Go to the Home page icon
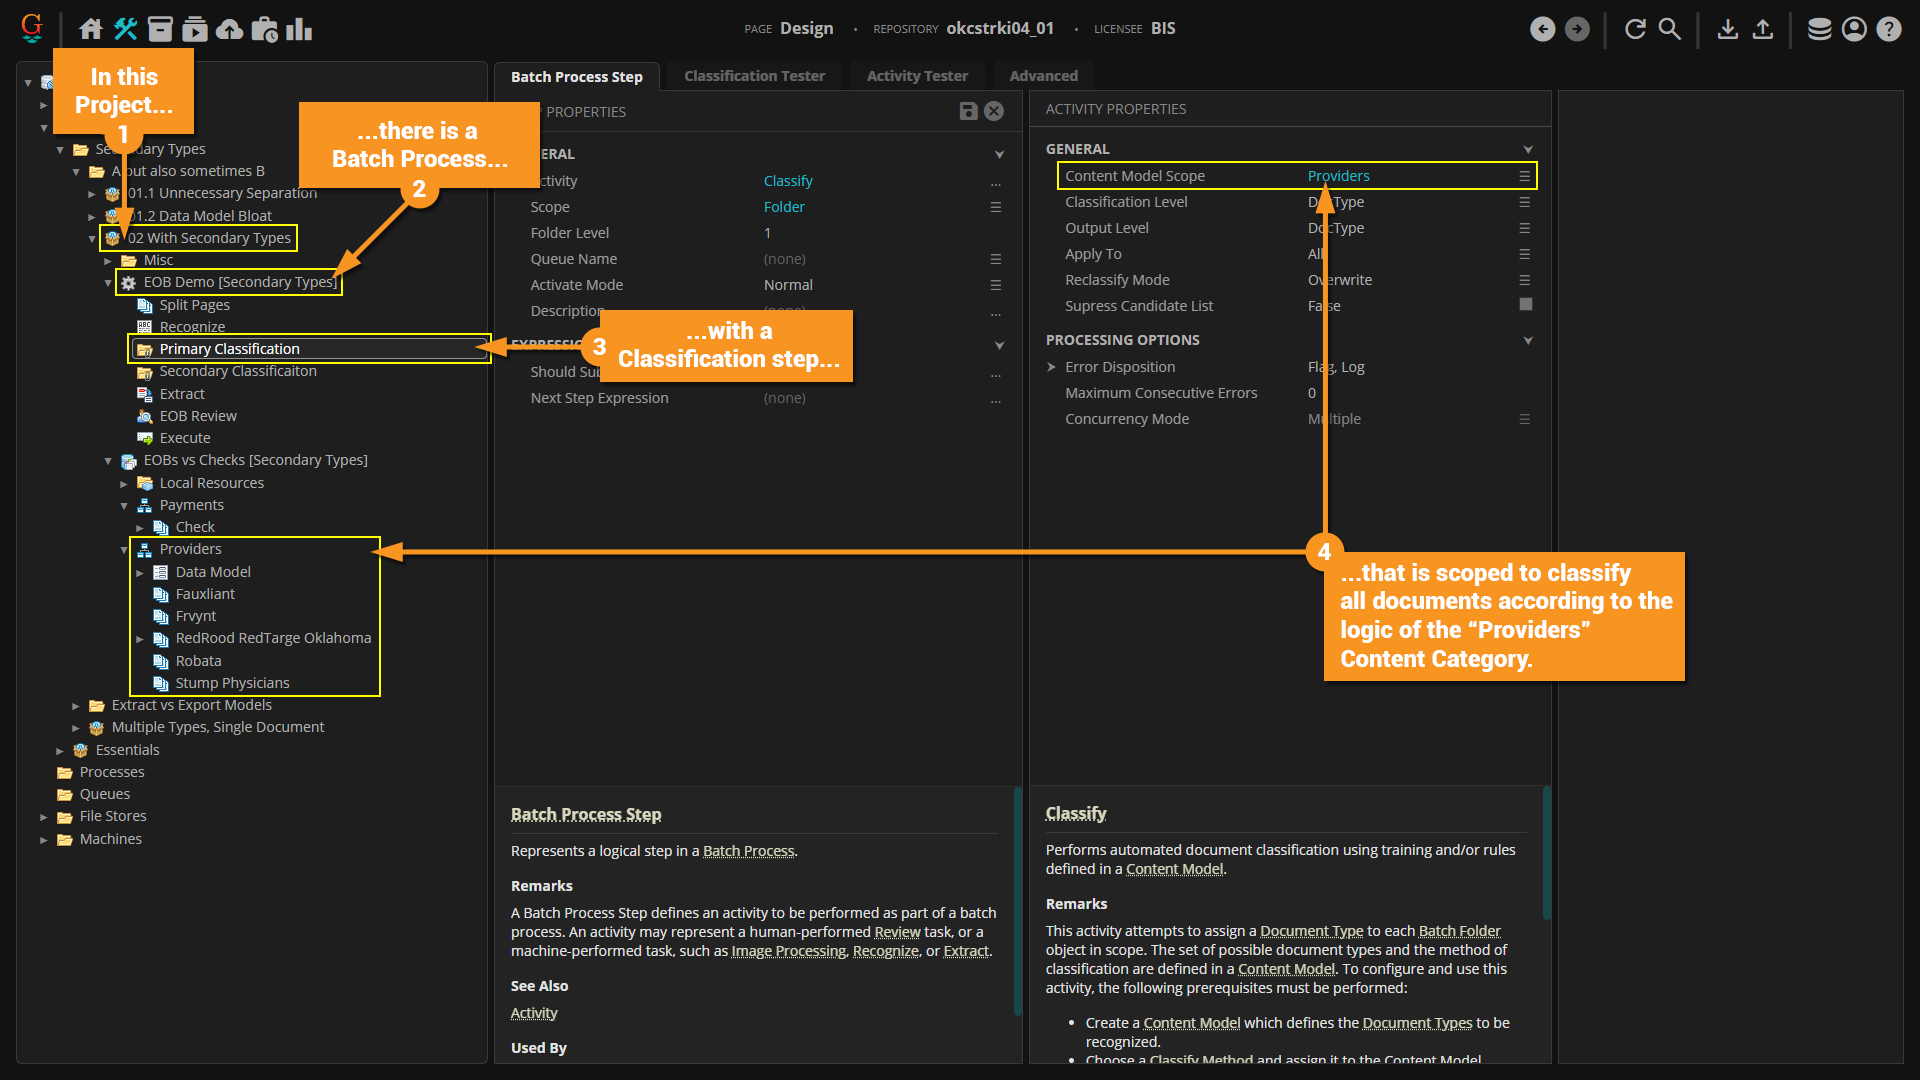Screen dimensions: 1920x1080 tap(91, 29)
